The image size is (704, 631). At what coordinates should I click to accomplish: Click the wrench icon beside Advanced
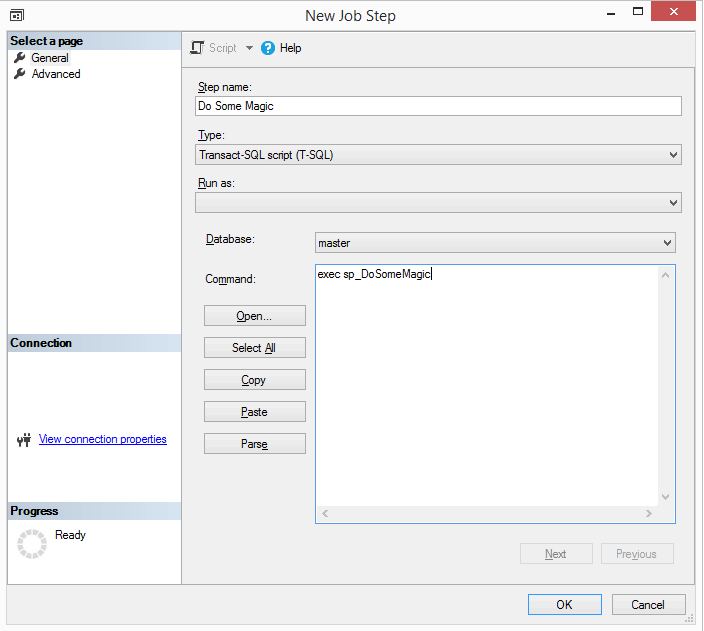point(20,74)
